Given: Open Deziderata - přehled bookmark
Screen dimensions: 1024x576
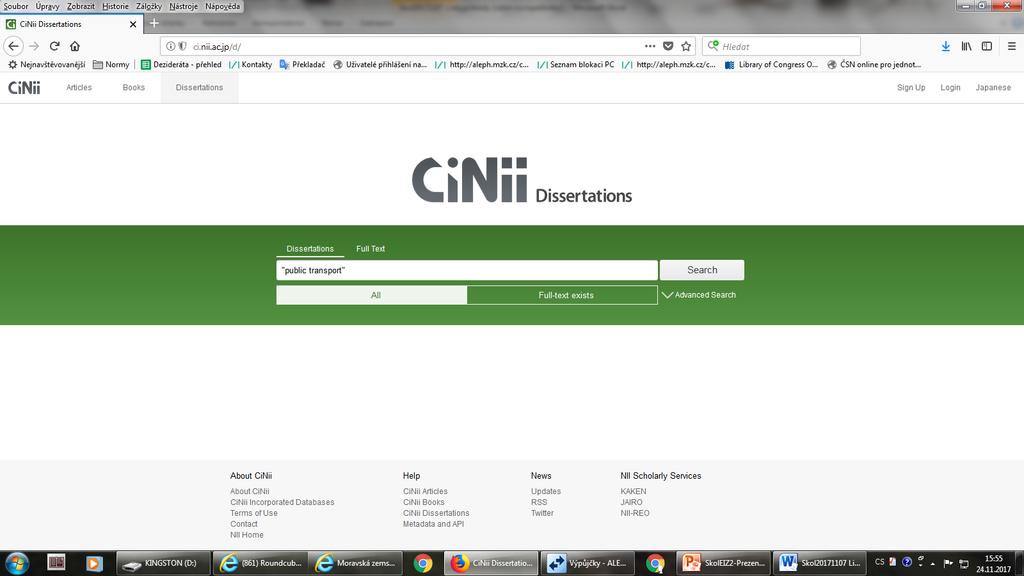Looking at the screenshot, I should 181,65.
